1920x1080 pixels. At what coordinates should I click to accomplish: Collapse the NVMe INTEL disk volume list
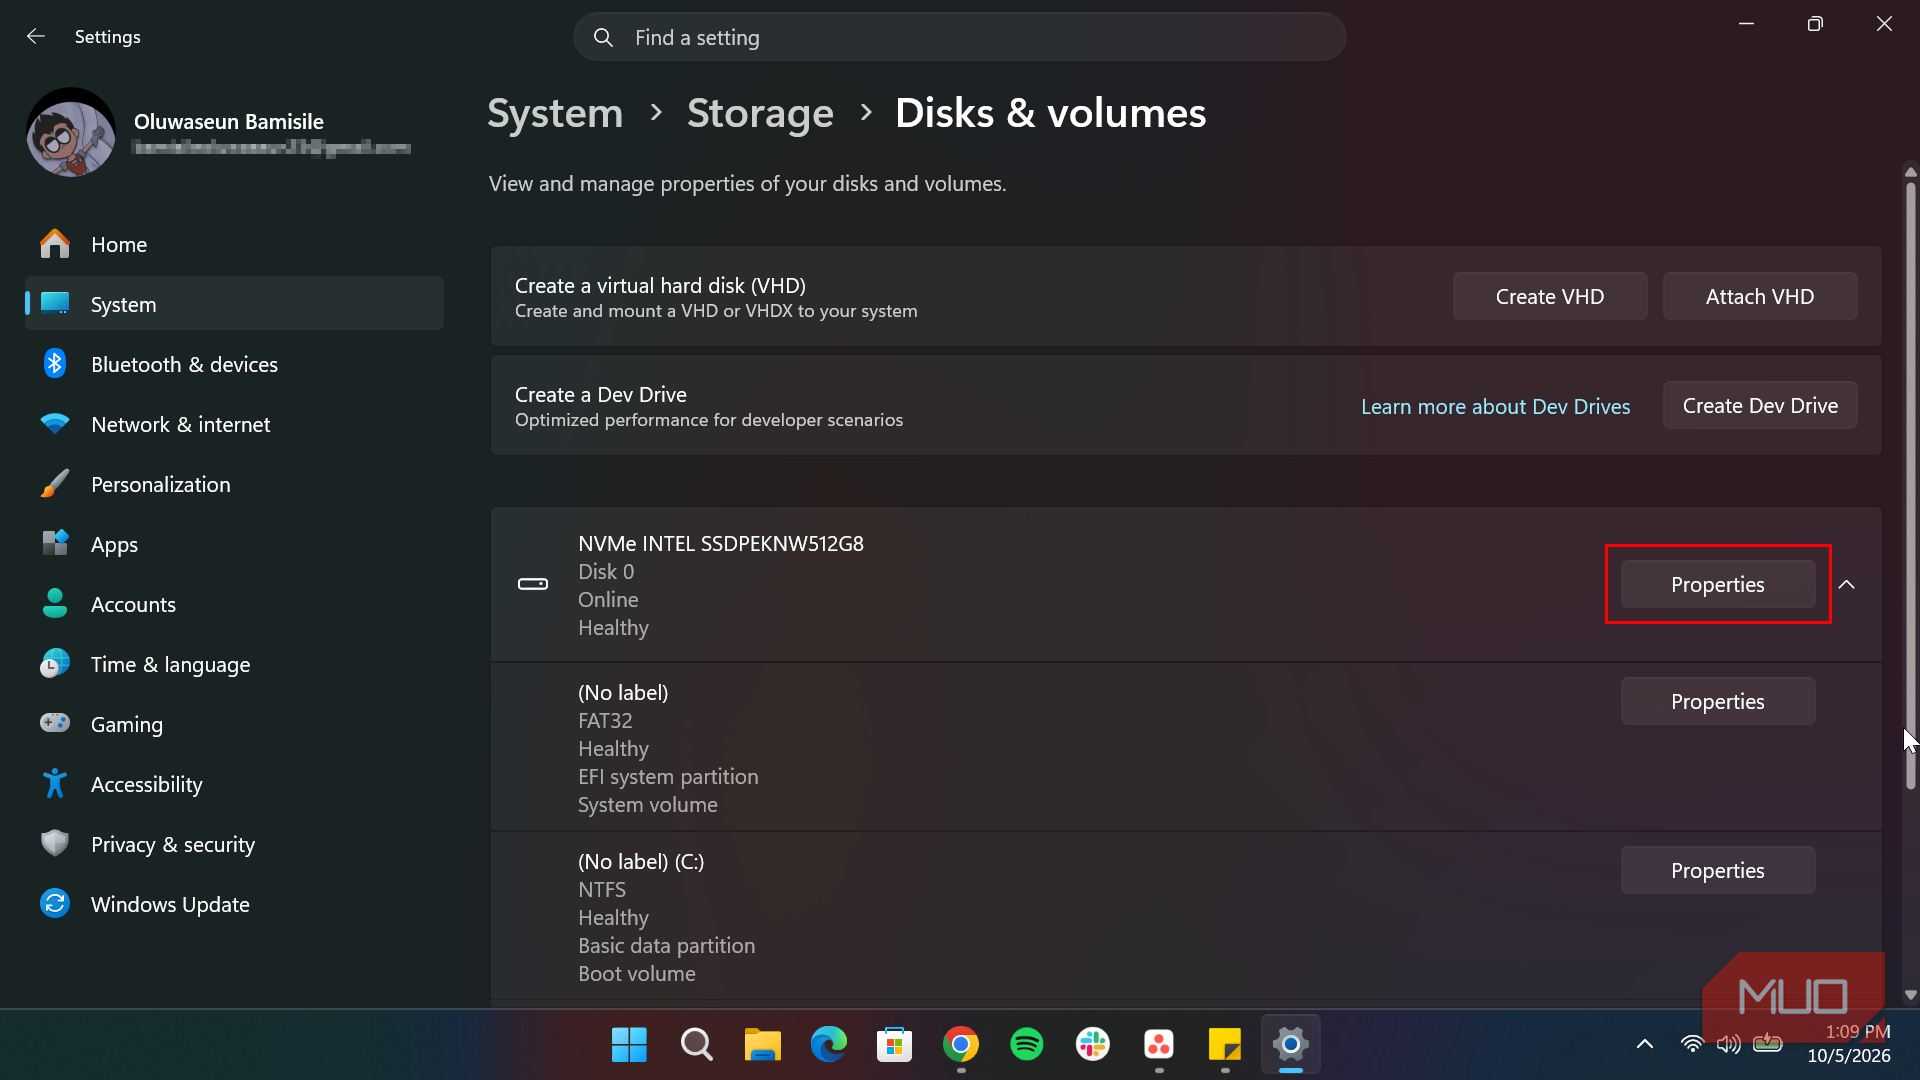[x=1846, y=584]
